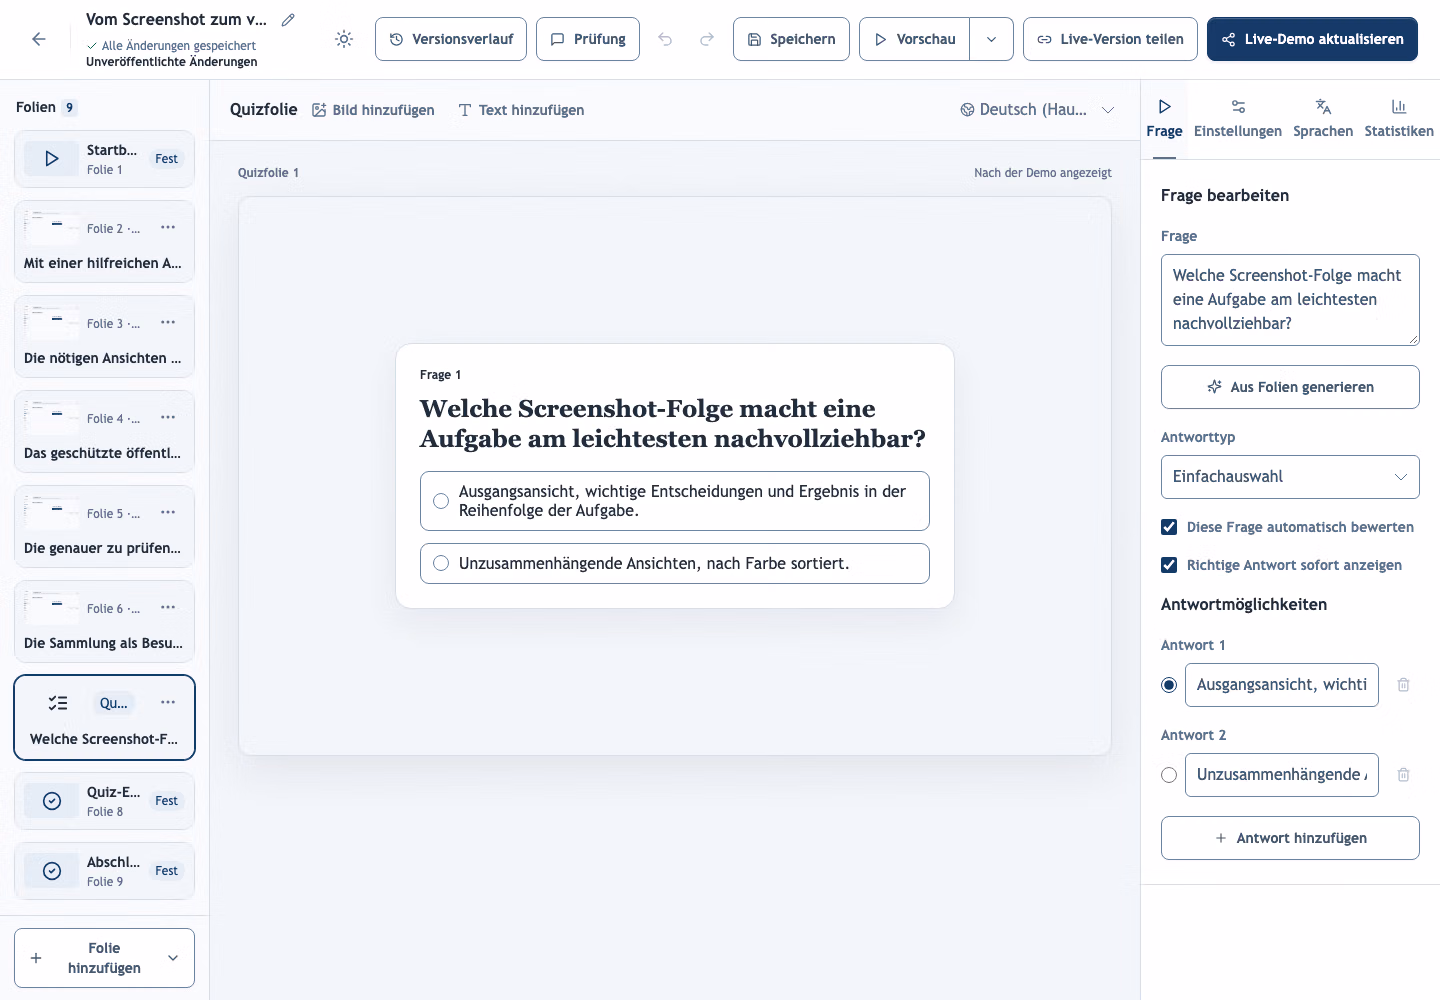Go back using the left arrow icon

(x=39, y=39)
